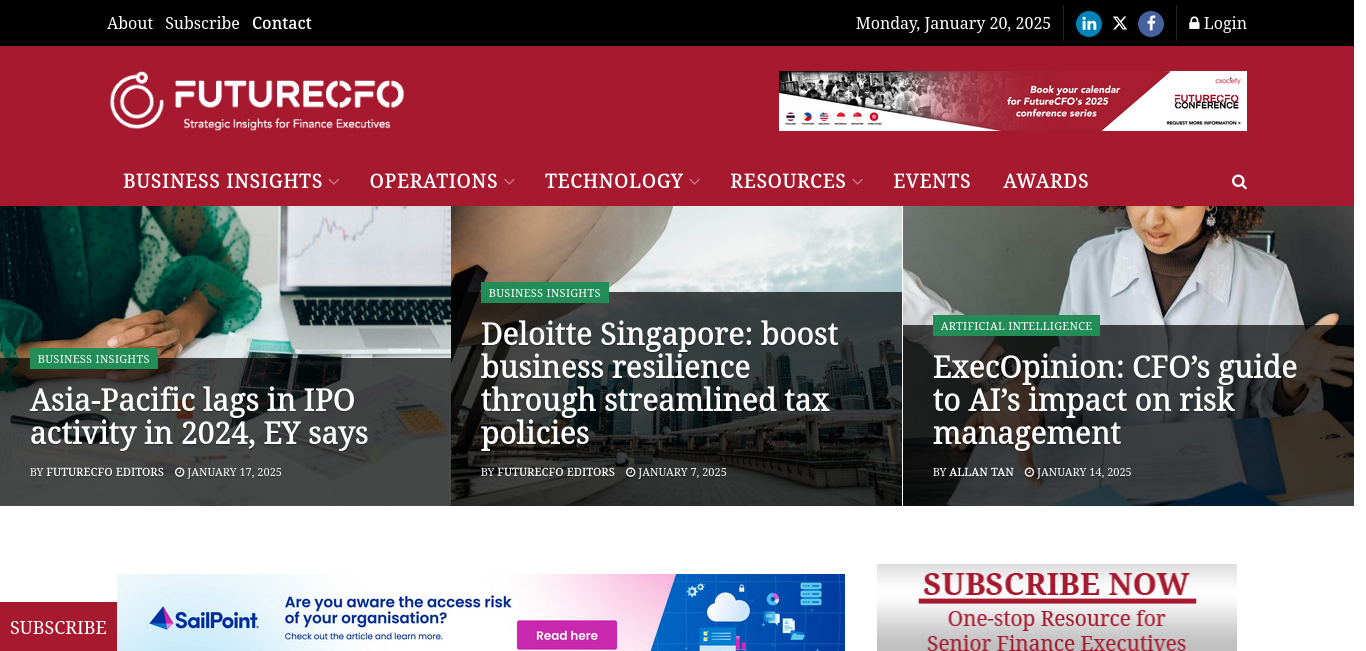Open author Allan Tan's profile

click(x=981, y=472)
